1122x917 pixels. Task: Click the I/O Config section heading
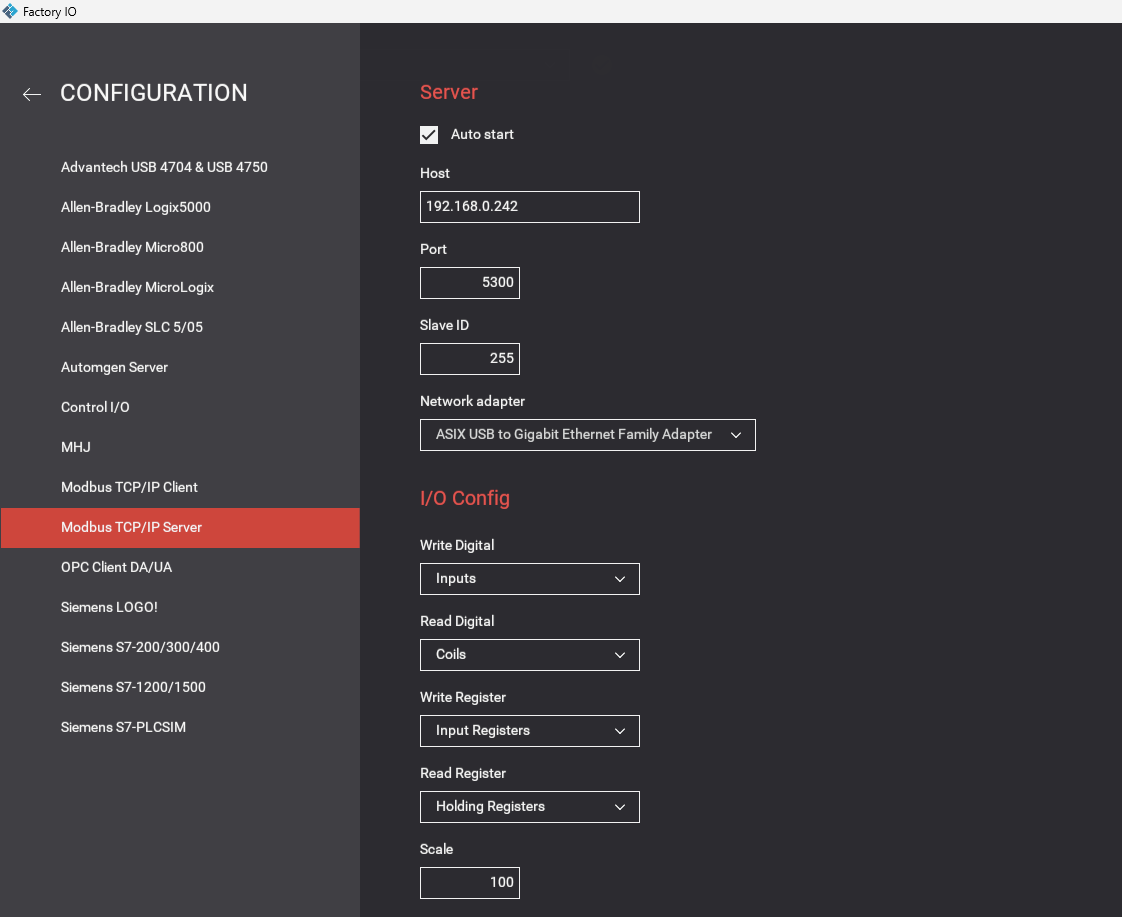coord(465,498)
